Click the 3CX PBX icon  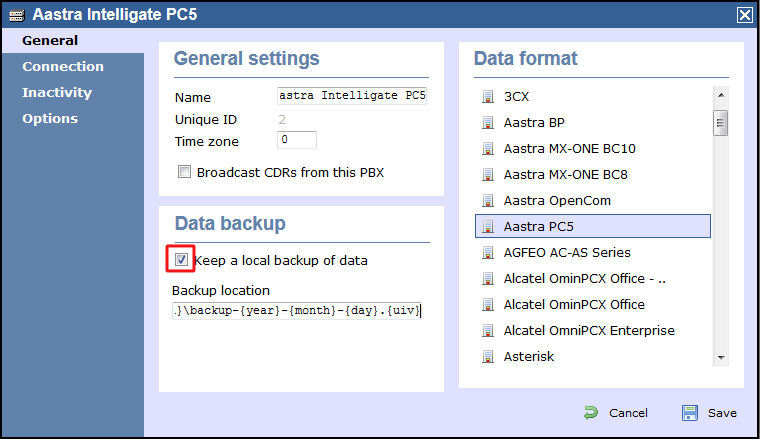[x=488, y=97]
